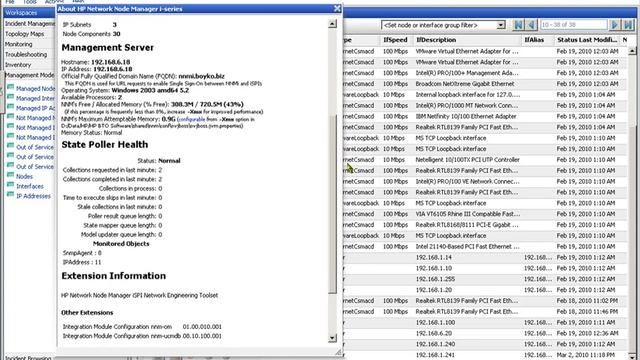Viewport: 640px width, 360px height.
Task: Sort by the IfAlias column header
Action: click(x=534, y=40)
